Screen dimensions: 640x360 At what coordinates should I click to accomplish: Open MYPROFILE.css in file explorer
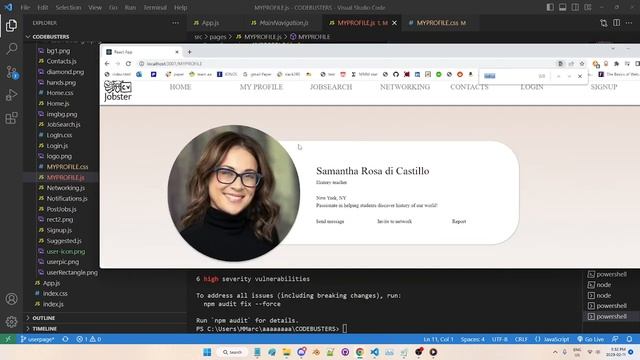pos(67,167)
